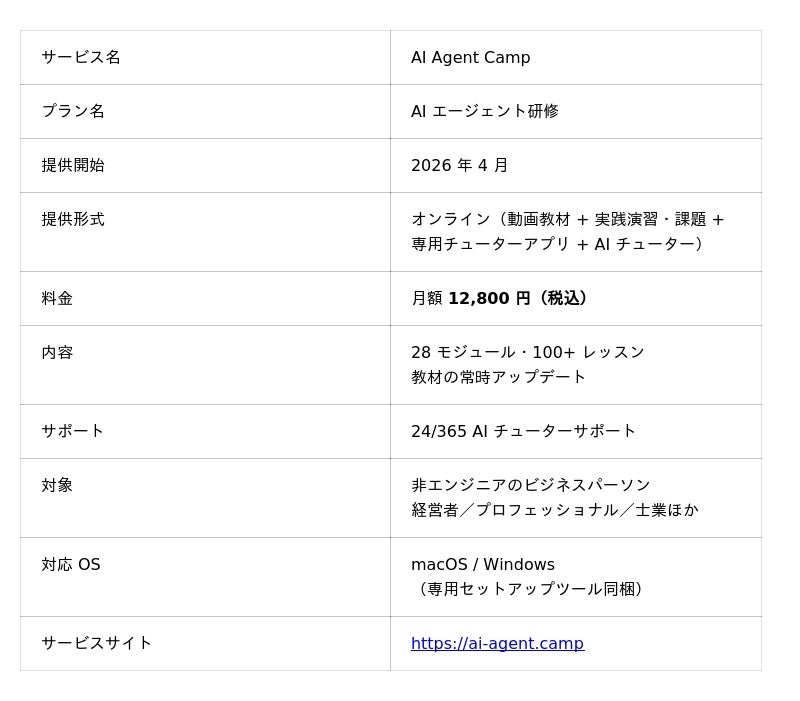Click the AI エージェント研修 plan text
The height and width of the screenshot is (701, 800).
click(484, 112)
